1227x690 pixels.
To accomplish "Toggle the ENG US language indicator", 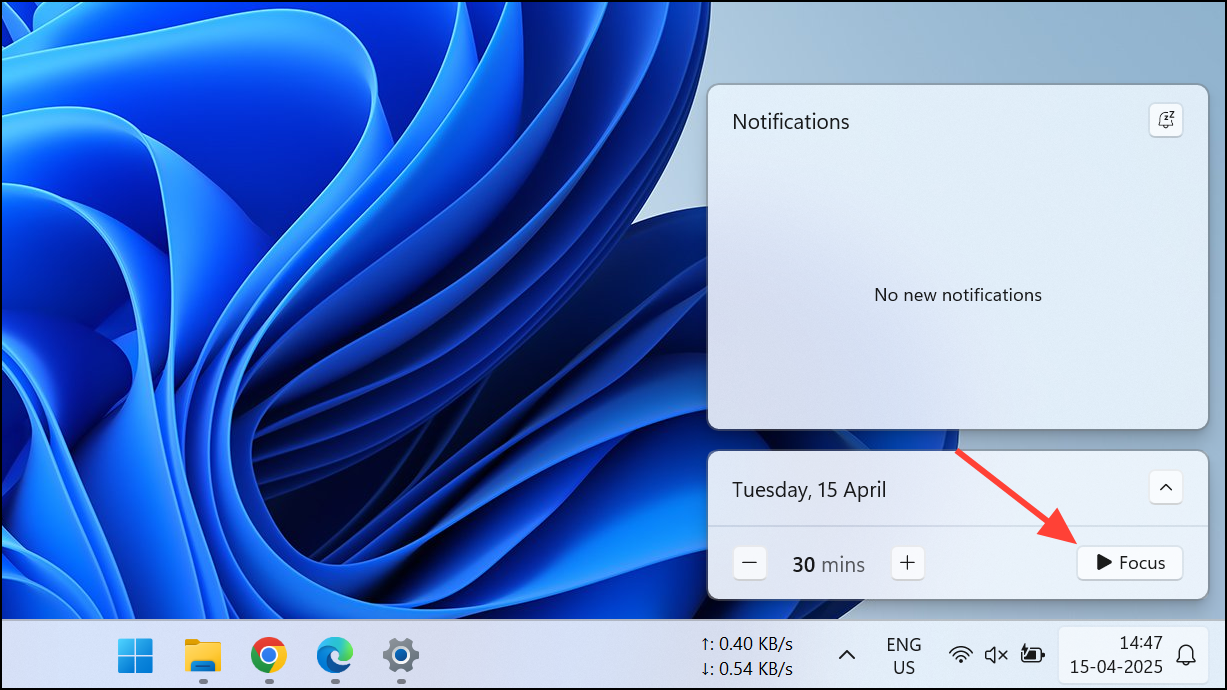I will tap(902, 655).
